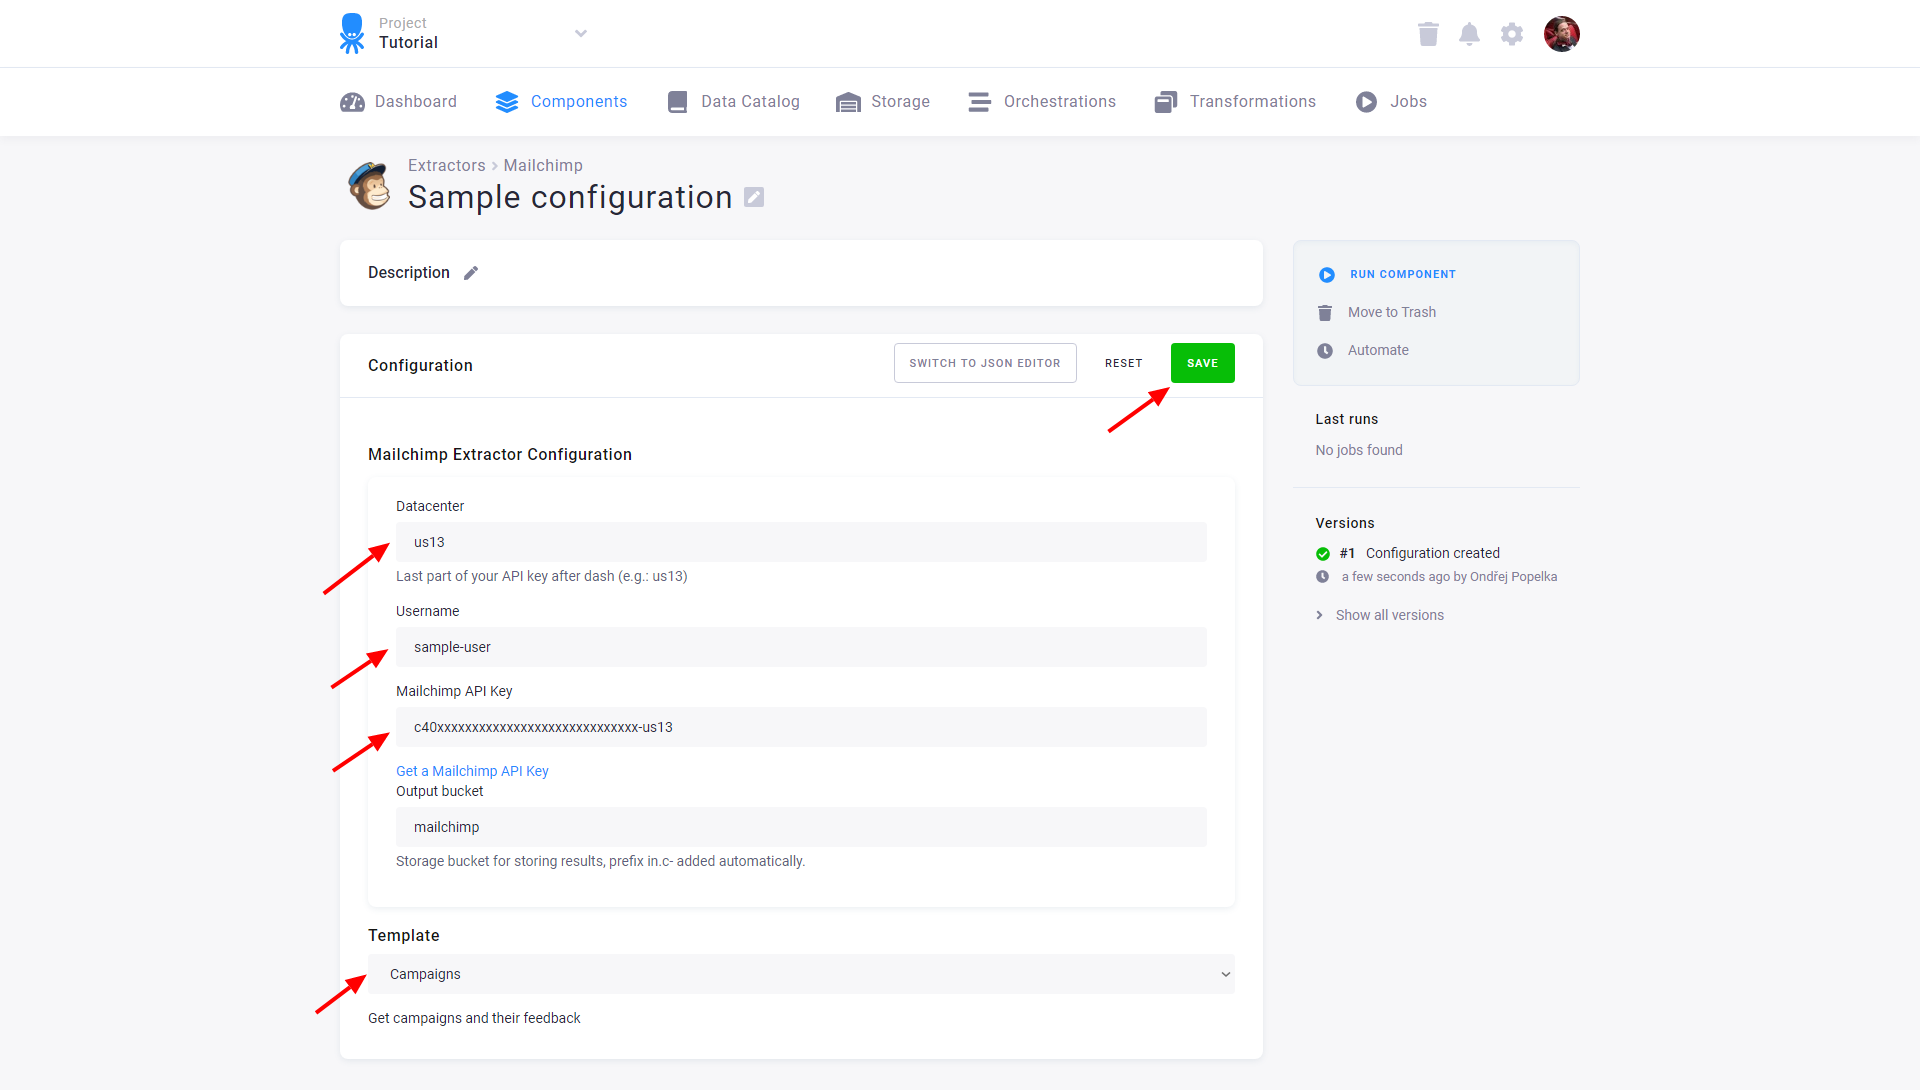
Task: Reset the configuration changes
Action: coord(1124,363)
